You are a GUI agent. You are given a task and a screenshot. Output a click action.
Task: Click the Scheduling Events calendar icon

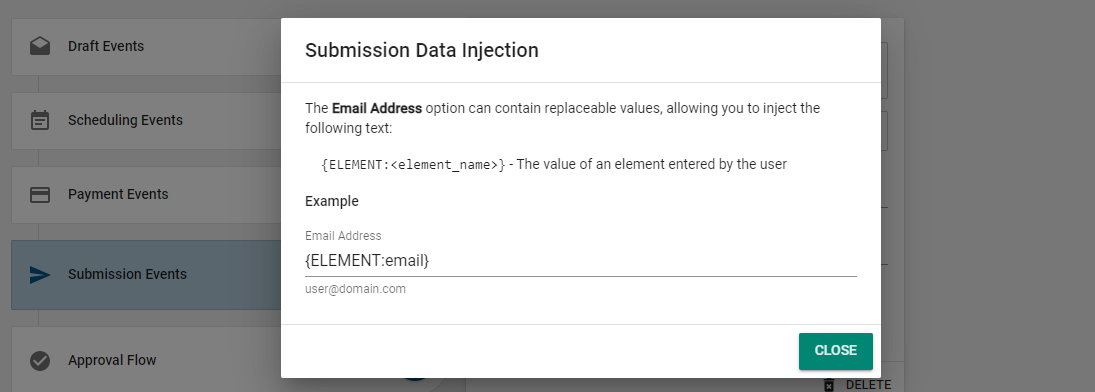(40, 120)
